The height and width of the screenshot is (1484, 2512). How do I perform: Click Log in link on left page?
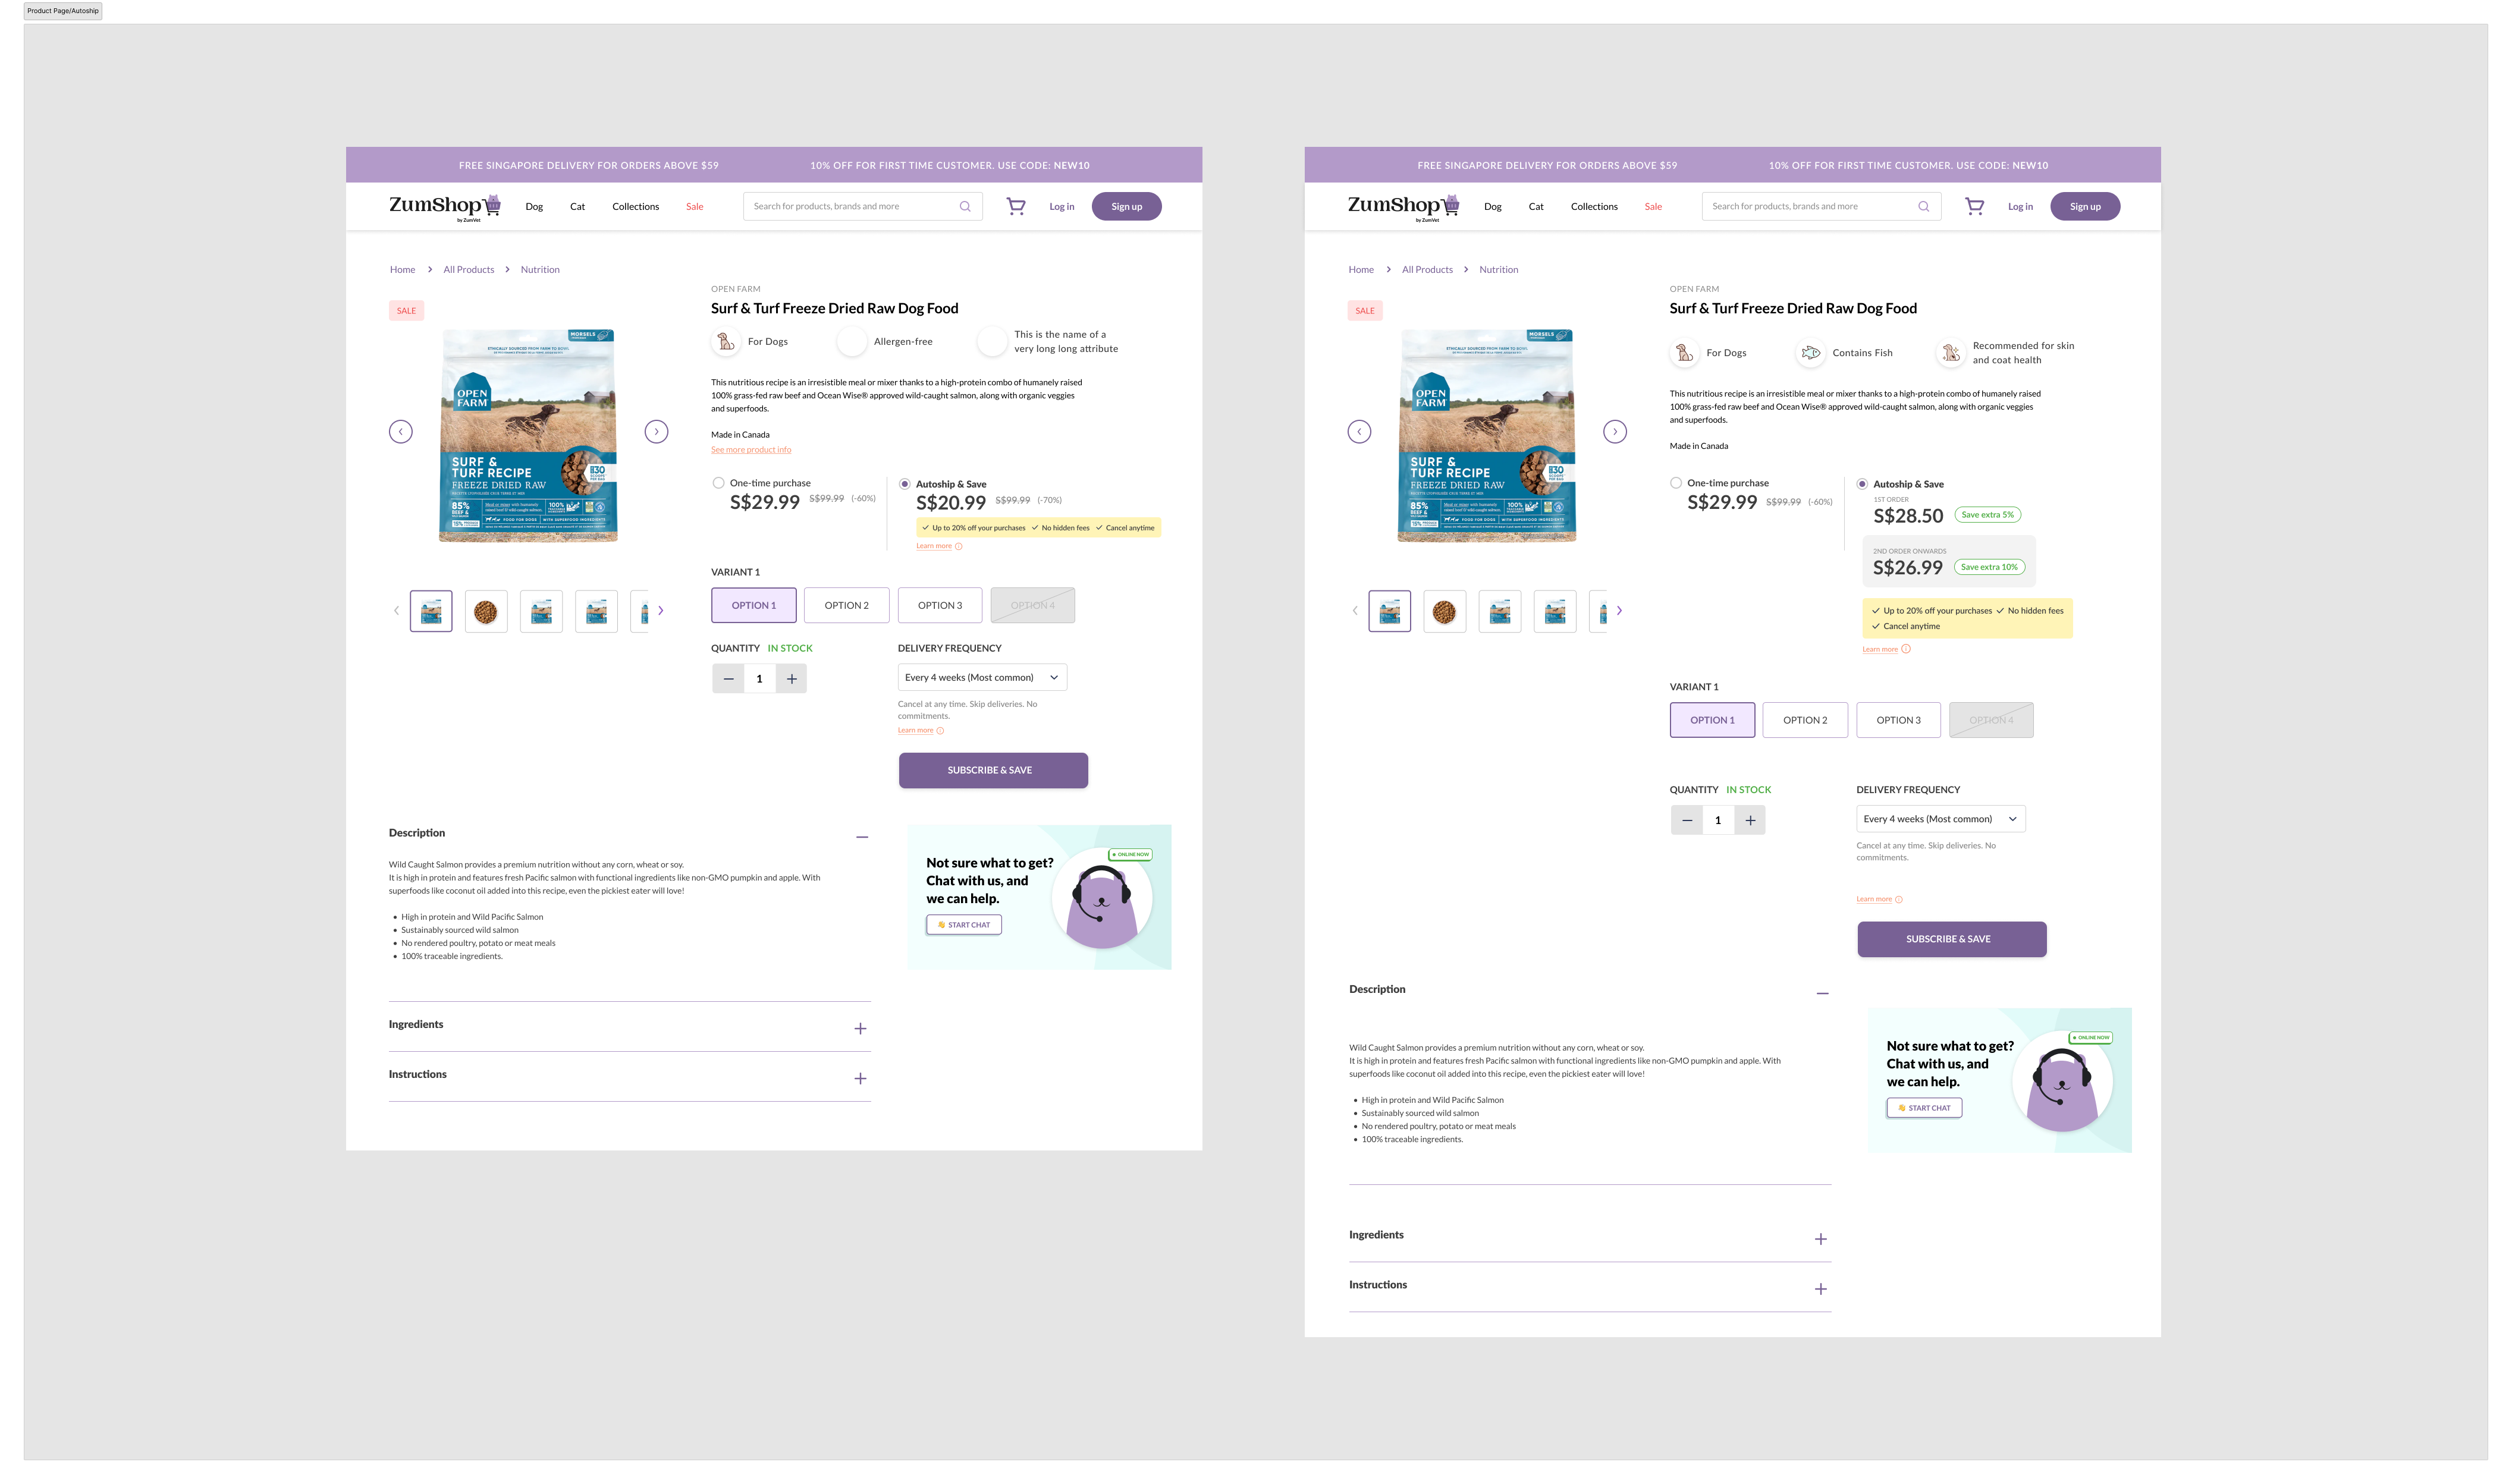[x=1061, y=207]
